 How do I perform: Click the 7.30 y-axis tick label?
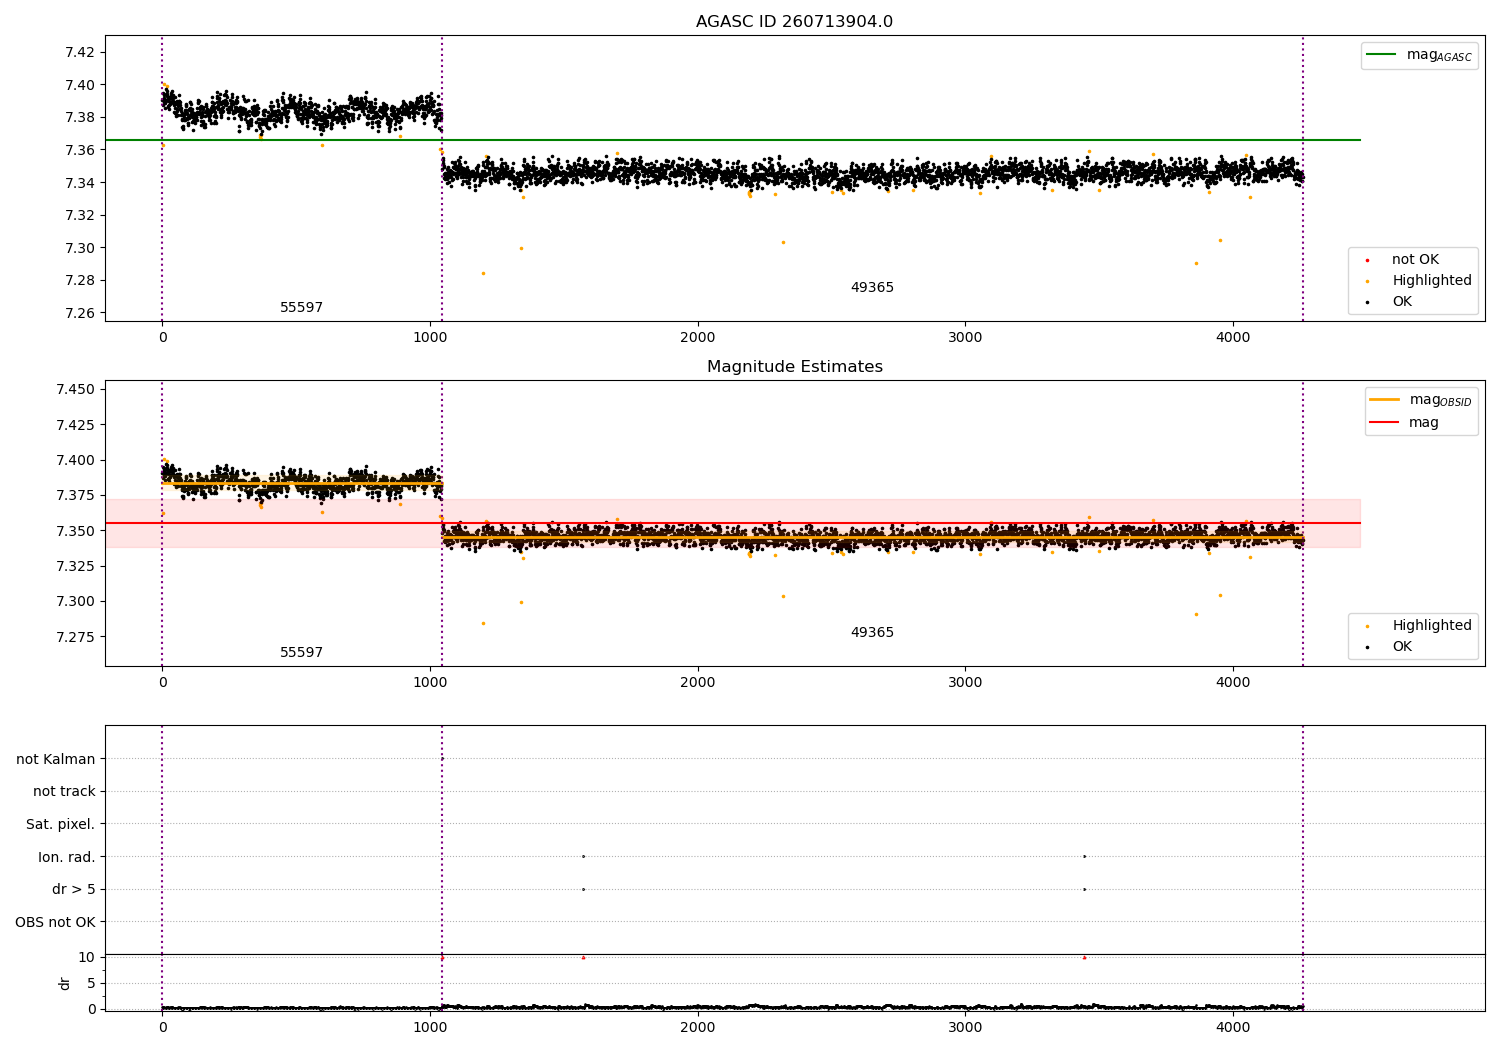(78, 248)
